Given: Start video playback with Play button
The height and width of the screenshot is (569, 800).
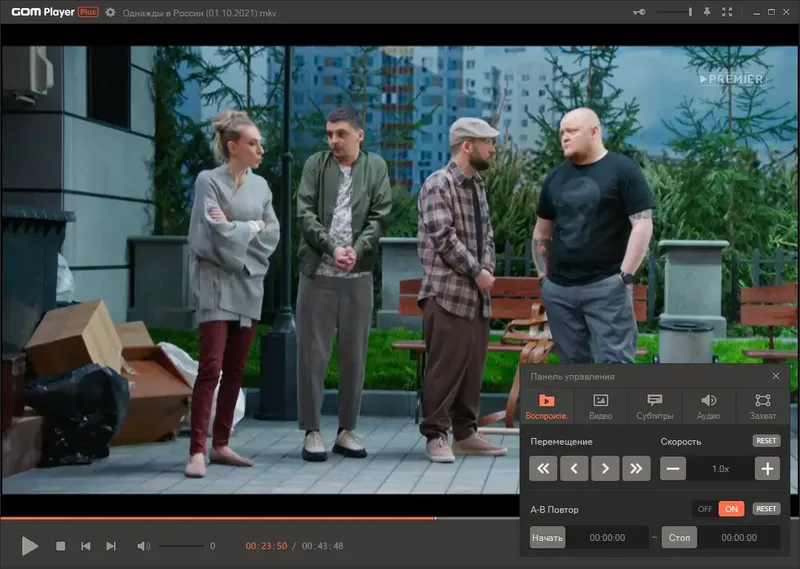Looking at the screenshot, I should 30,546.
